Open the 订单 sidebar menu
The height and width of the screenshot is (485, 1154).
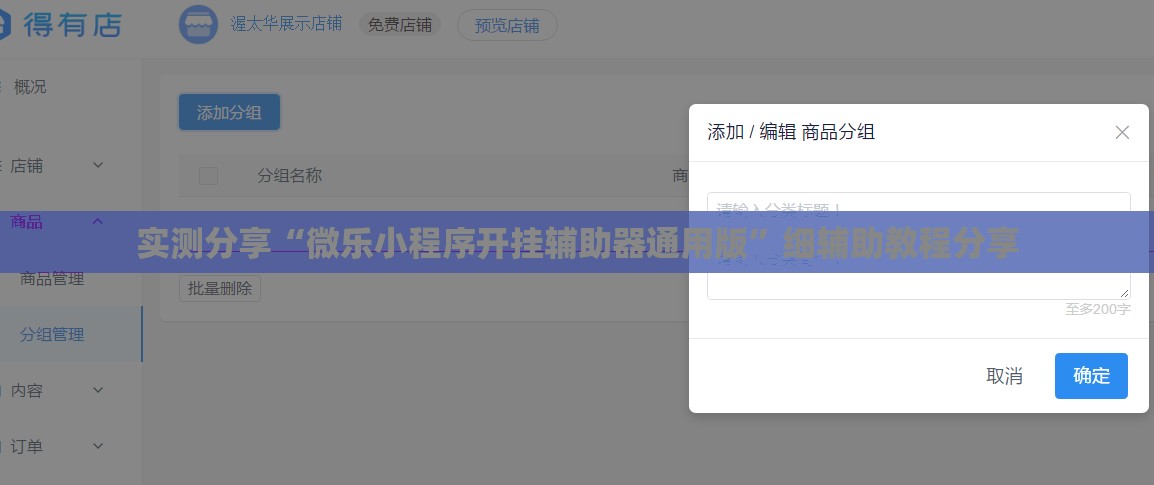26,446
